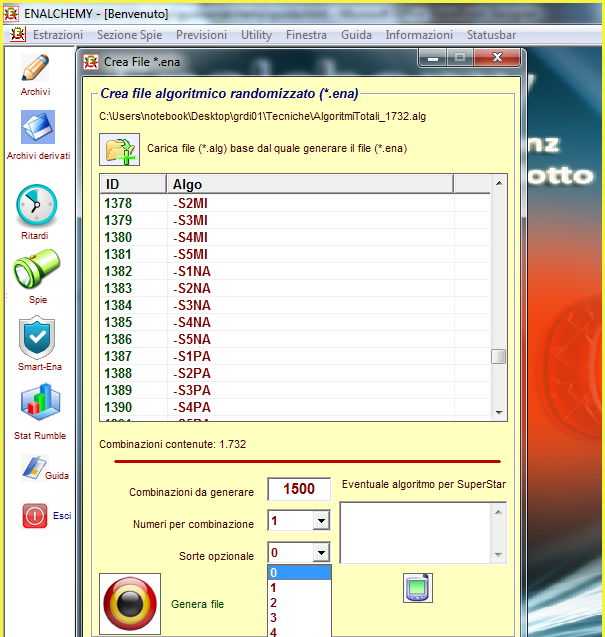This screenshot has height=637, width=605.
Task: Click the Genera file round button
Action: 130,604
